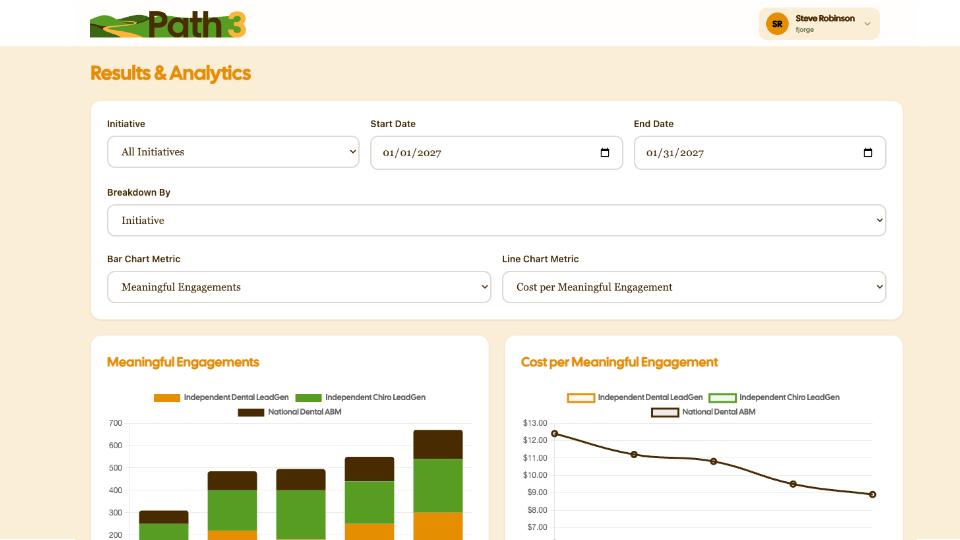This screenshot has width=960, height=540.
Task: Click the SR user avatar
Action: pyautogui.click(x=777, y=24)
